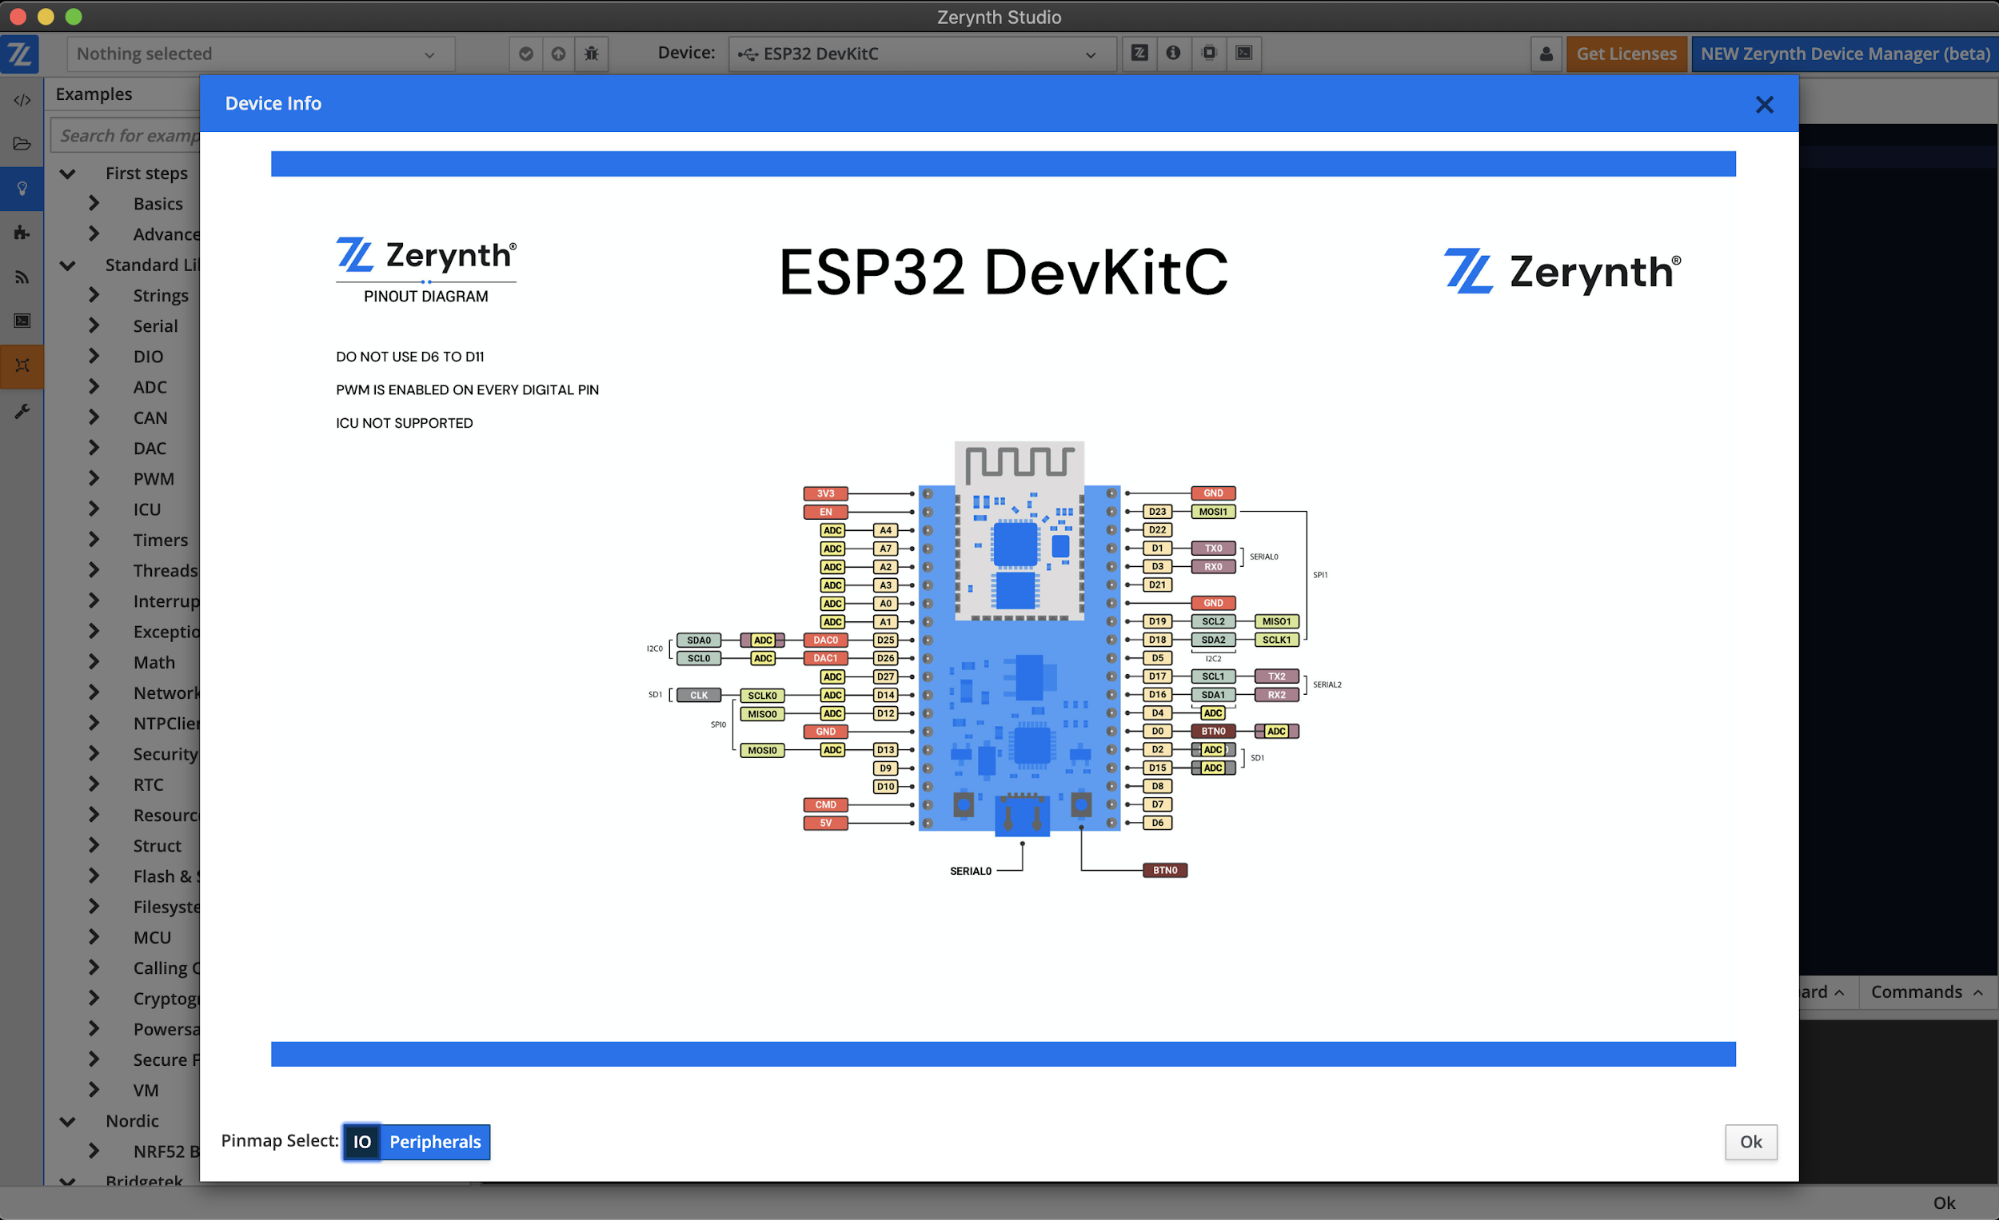This screenshot has height=1221, width=1999.
Task: Expand the PWM tree node
Action: (x=94, y=479)
